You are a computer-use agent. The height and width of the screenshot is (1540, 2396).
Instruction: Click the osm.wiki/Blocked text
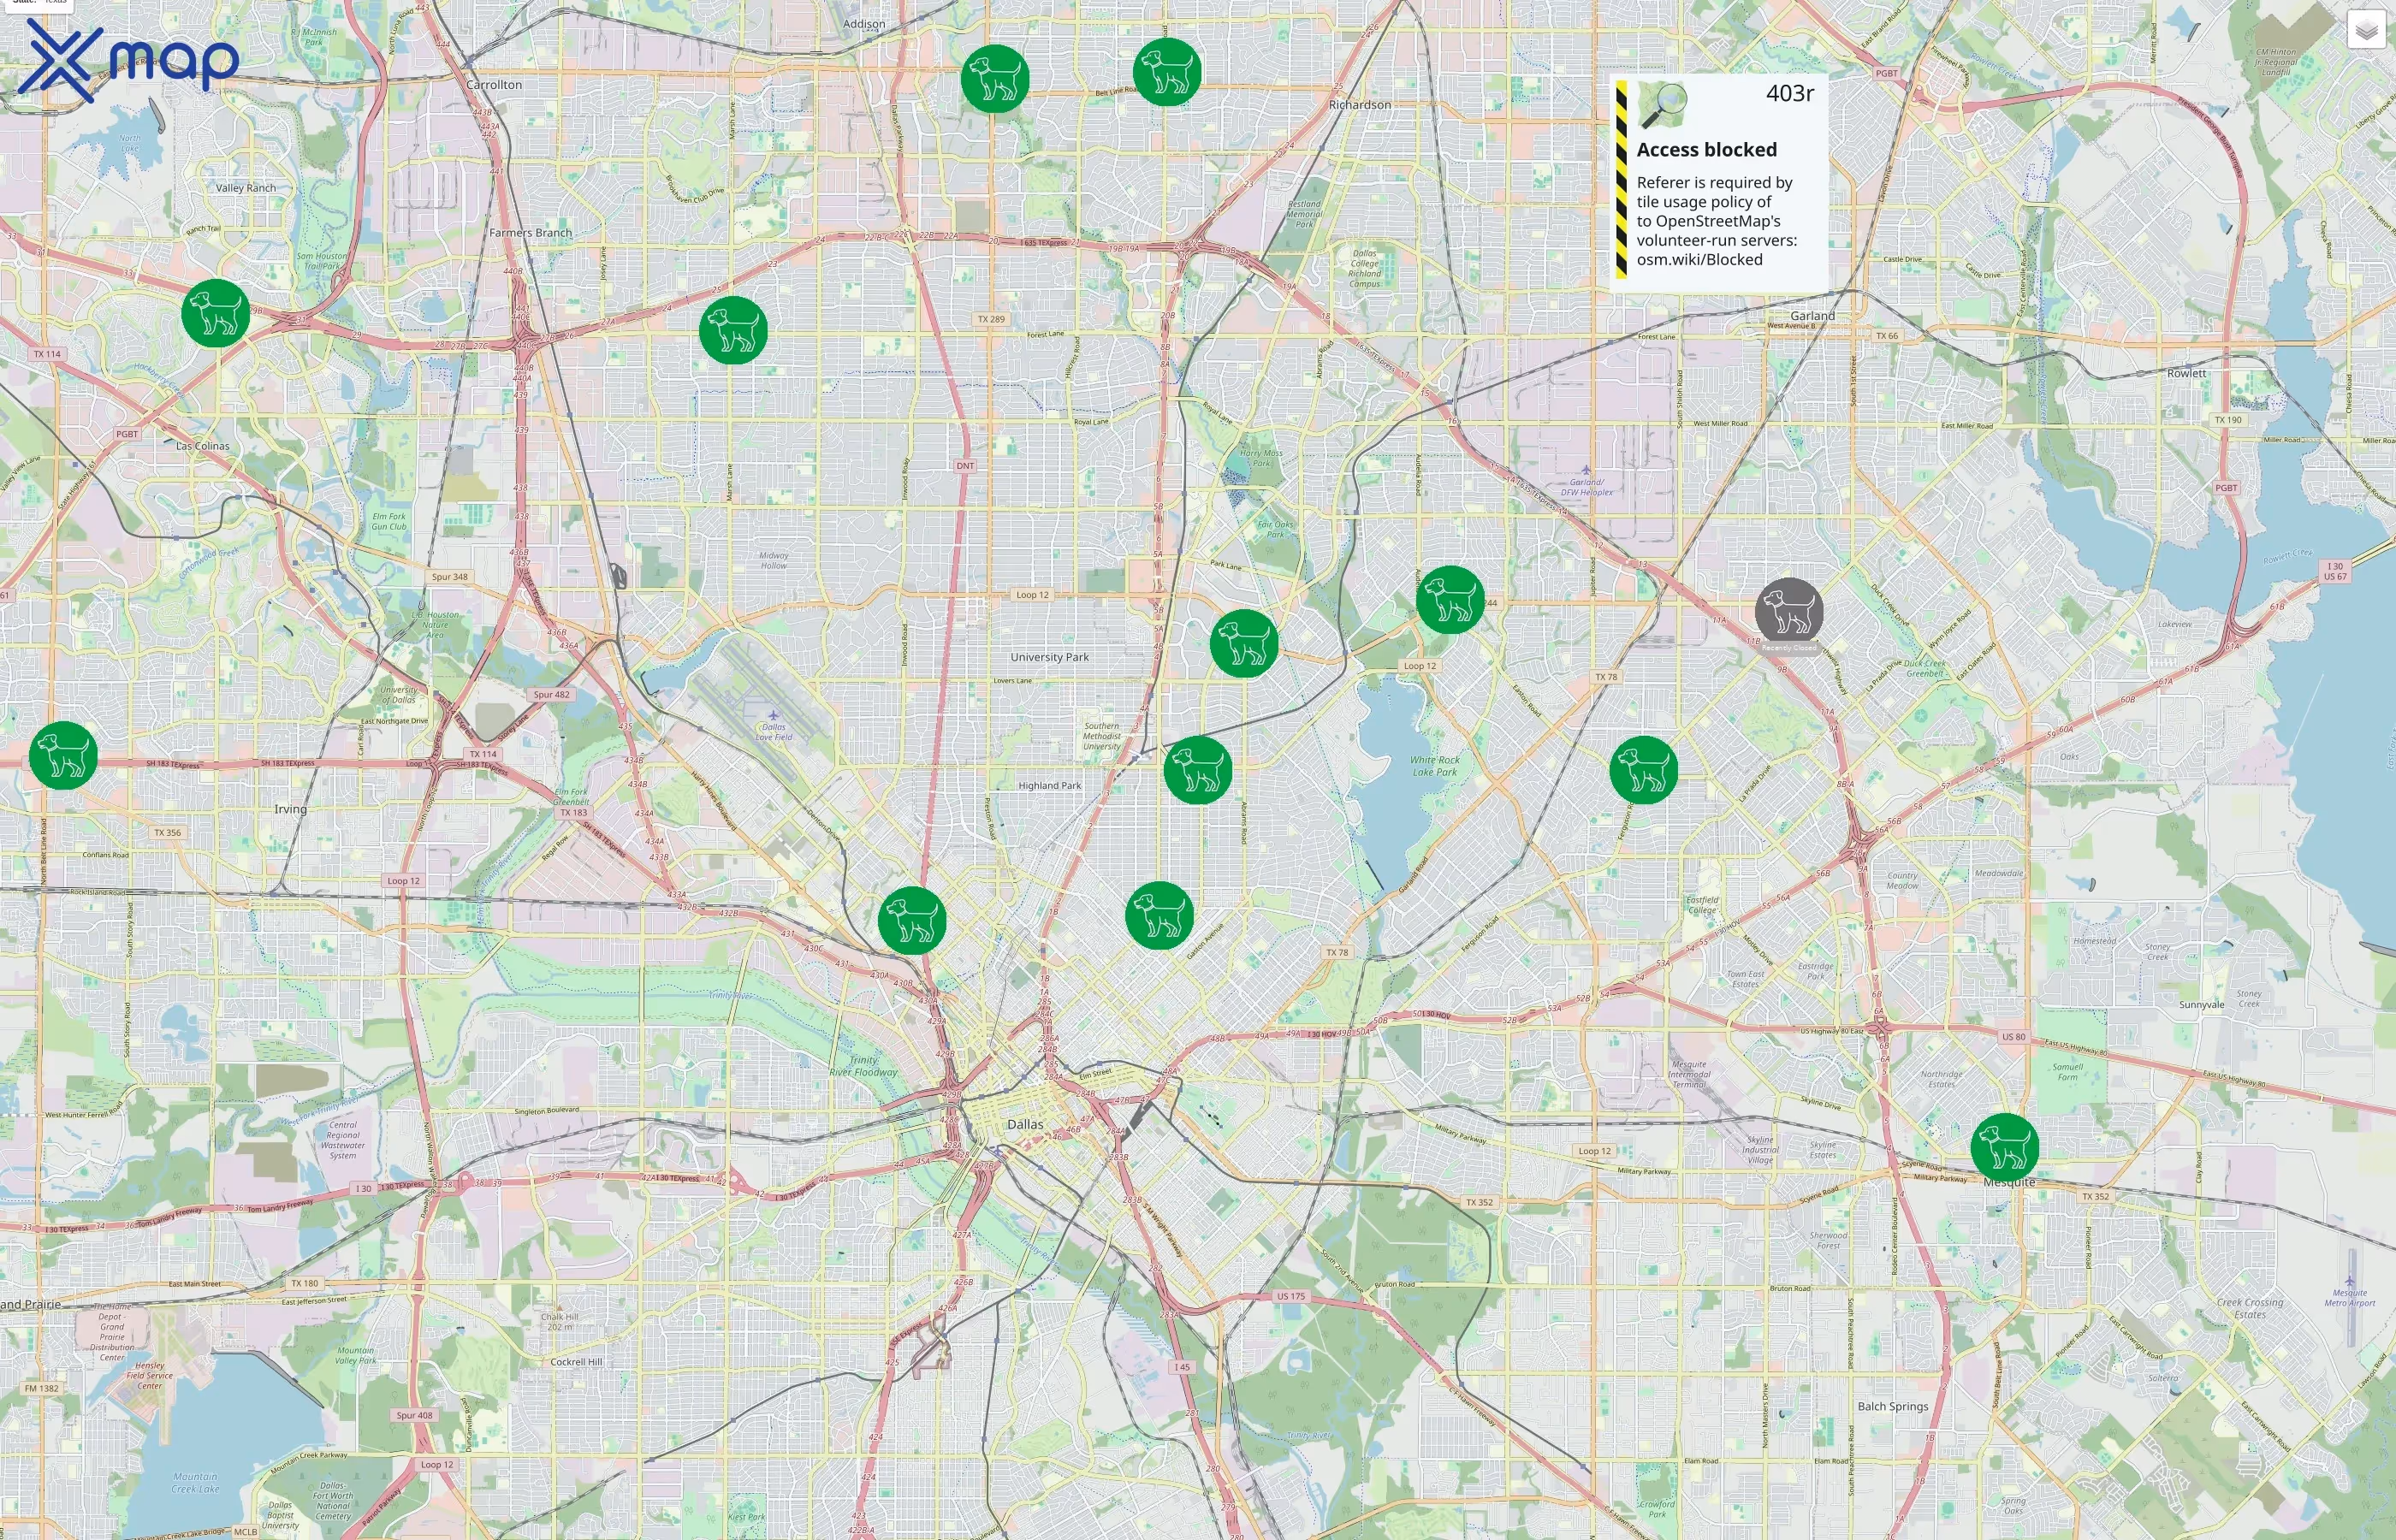pyautogui.click(x=1699, y=260)
